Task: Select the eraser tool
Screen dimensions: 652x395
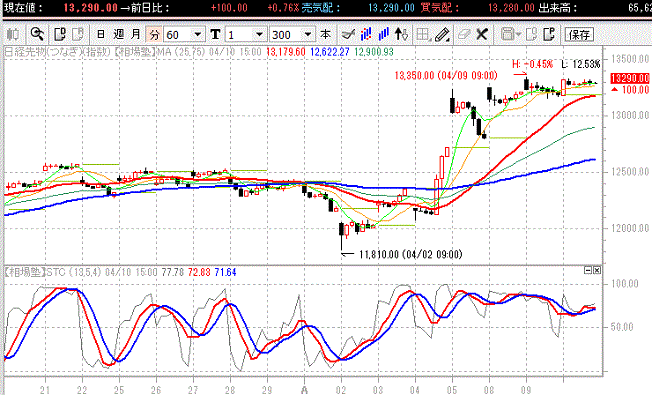Action: coord(464,35)
